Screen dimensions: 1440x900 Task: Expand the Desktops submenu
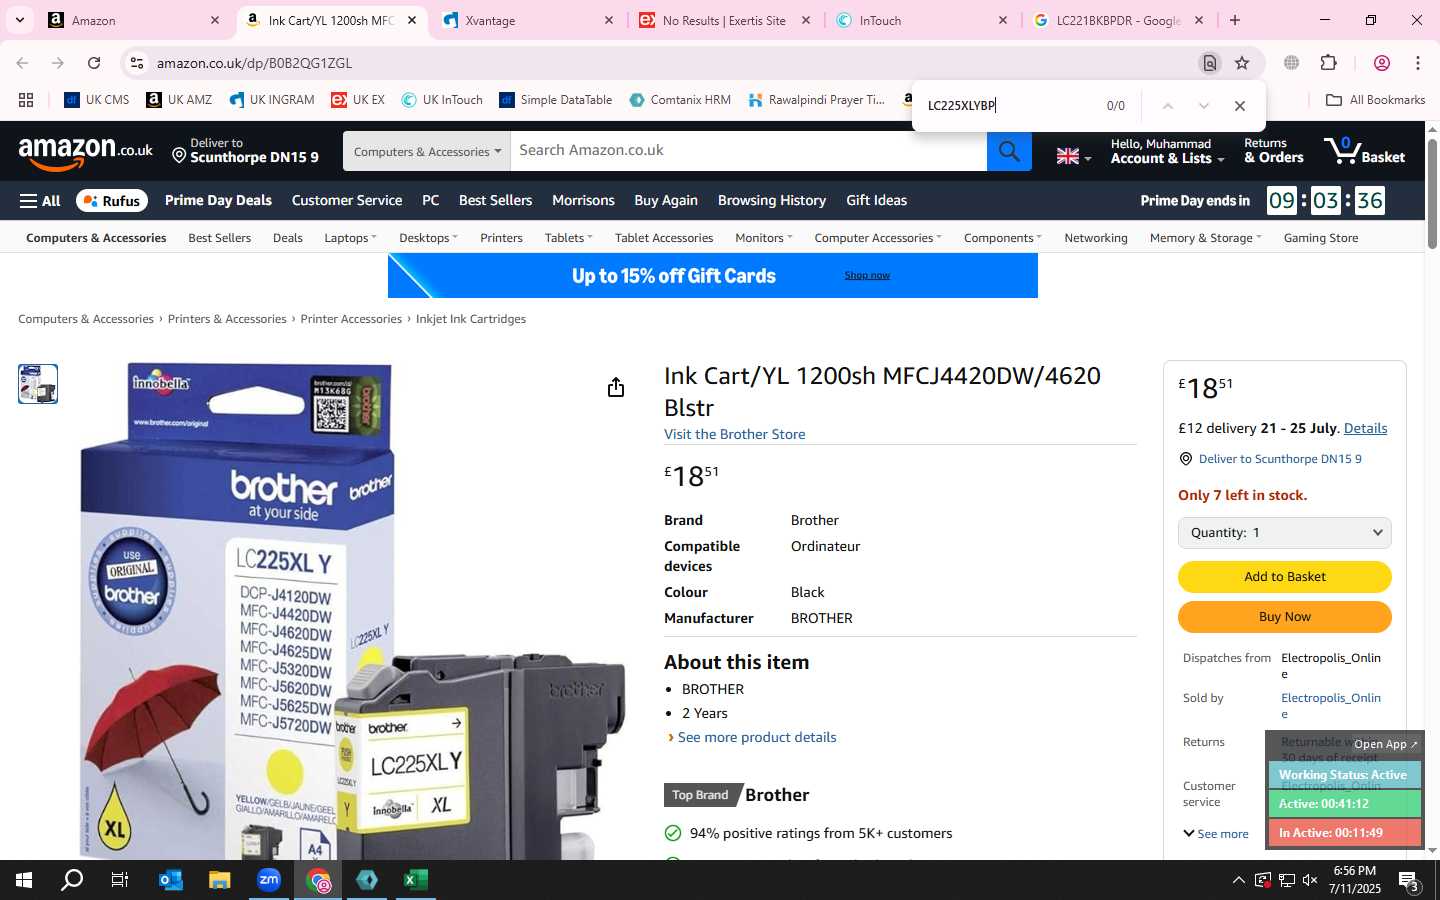428,238
